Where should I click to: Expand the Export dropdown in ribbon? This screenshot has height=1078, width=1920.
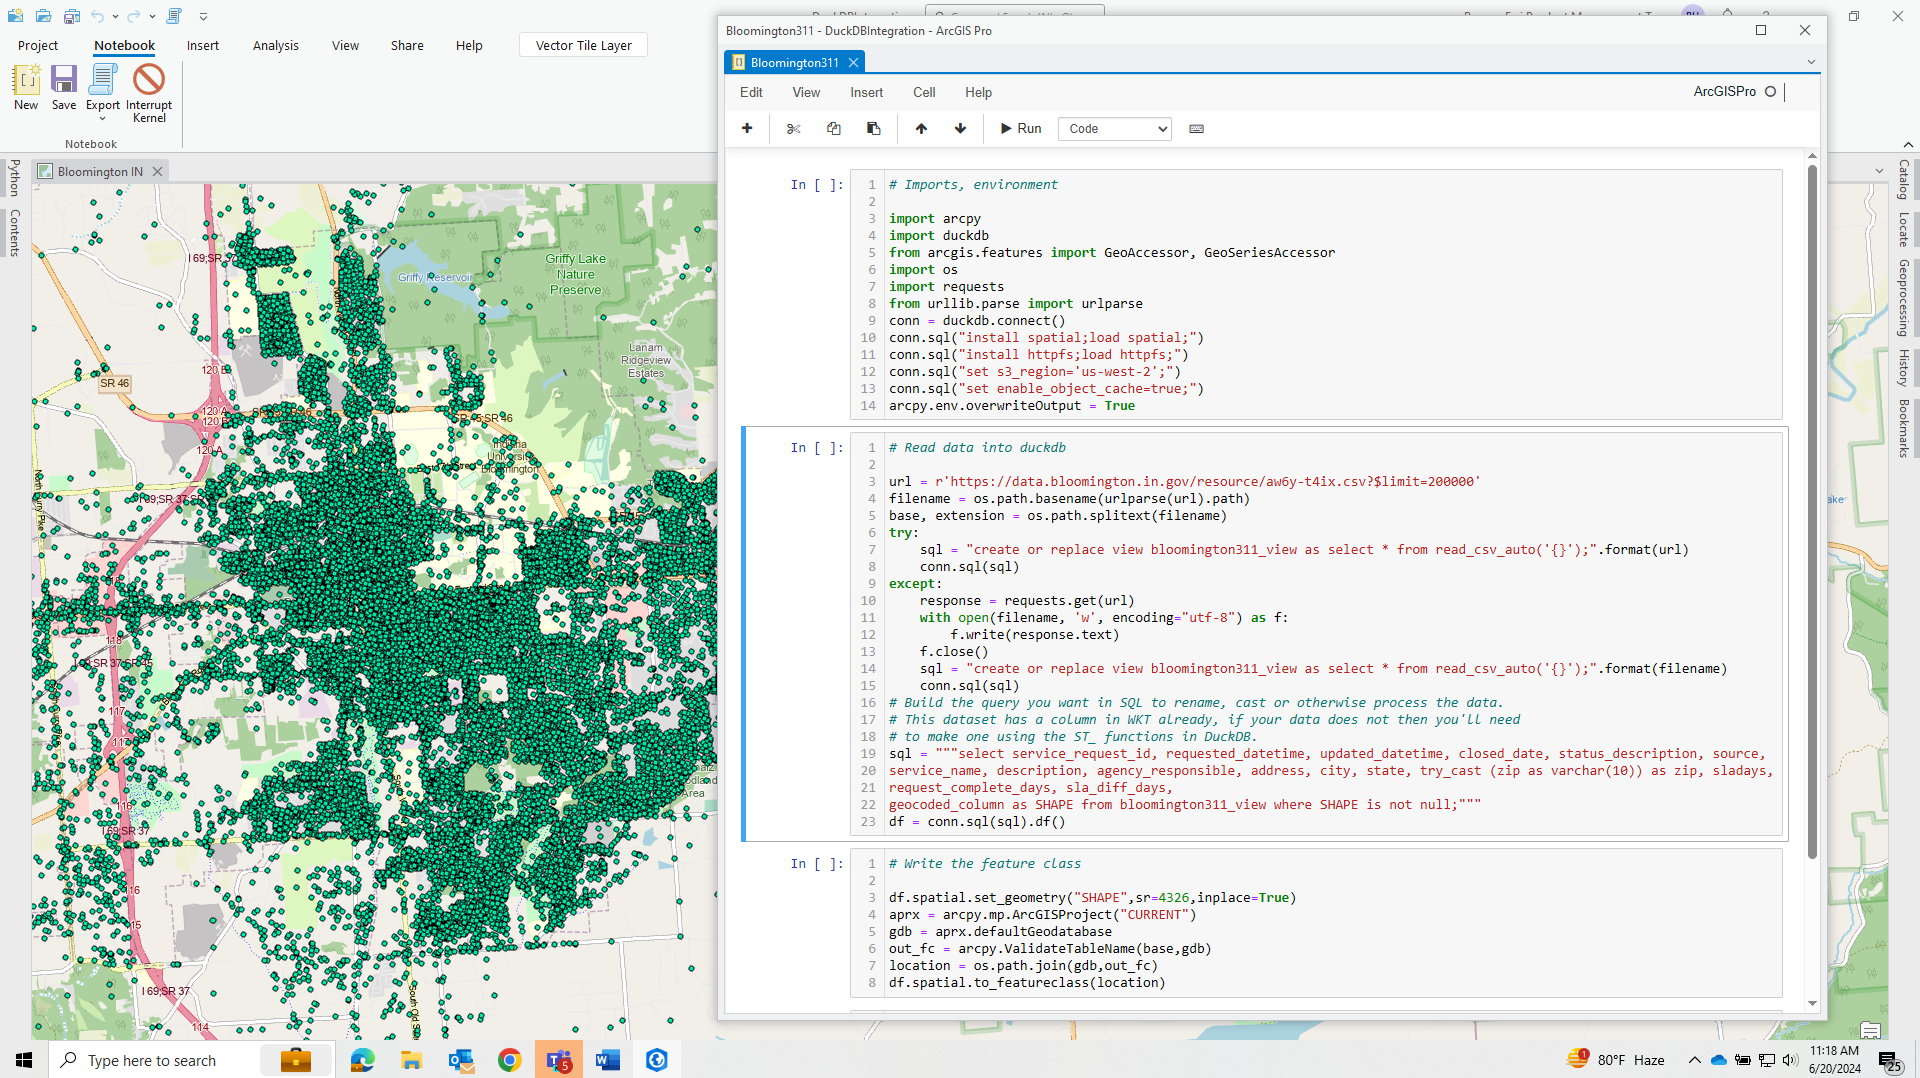[102, 118]
